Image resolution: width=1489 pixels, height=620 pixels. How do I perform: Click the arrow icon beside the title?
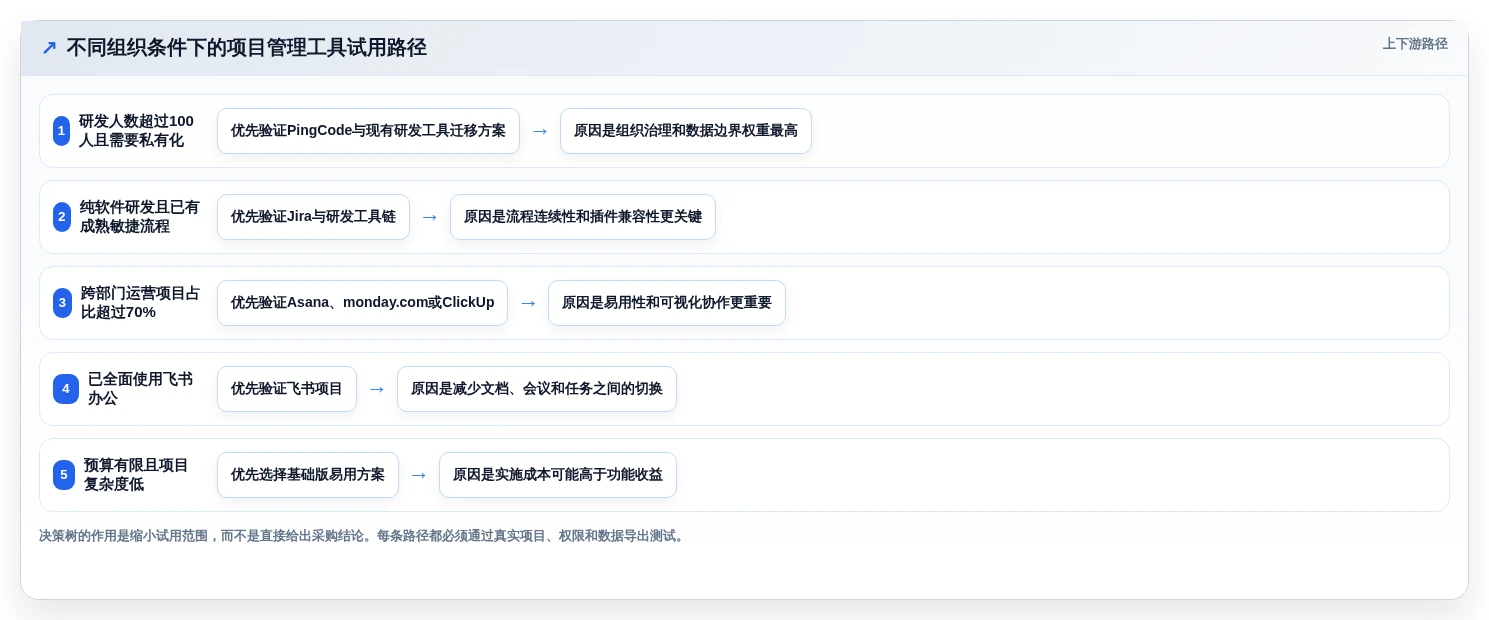[x=49, y=47]
